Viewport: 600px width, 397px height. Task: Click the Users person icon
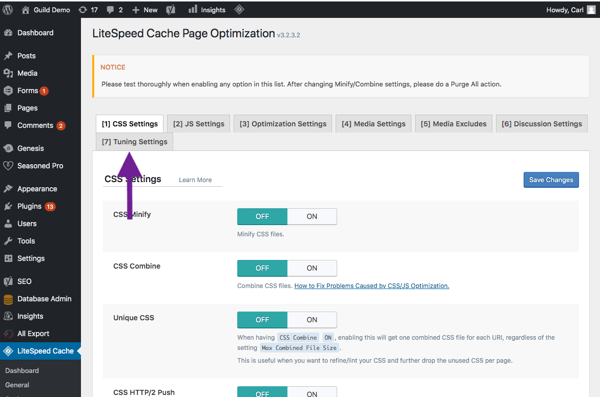point(8,224)
